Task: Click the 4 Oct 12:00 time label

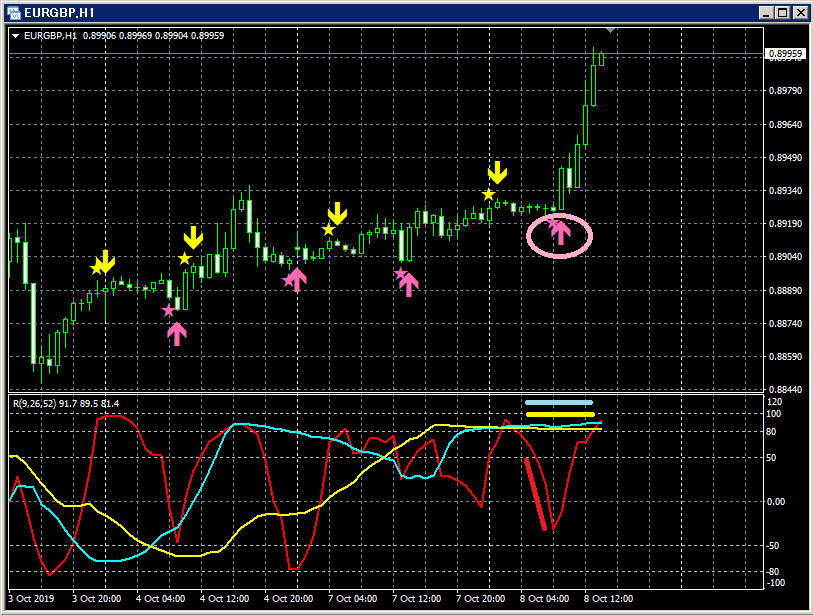Action: [225, 598]
